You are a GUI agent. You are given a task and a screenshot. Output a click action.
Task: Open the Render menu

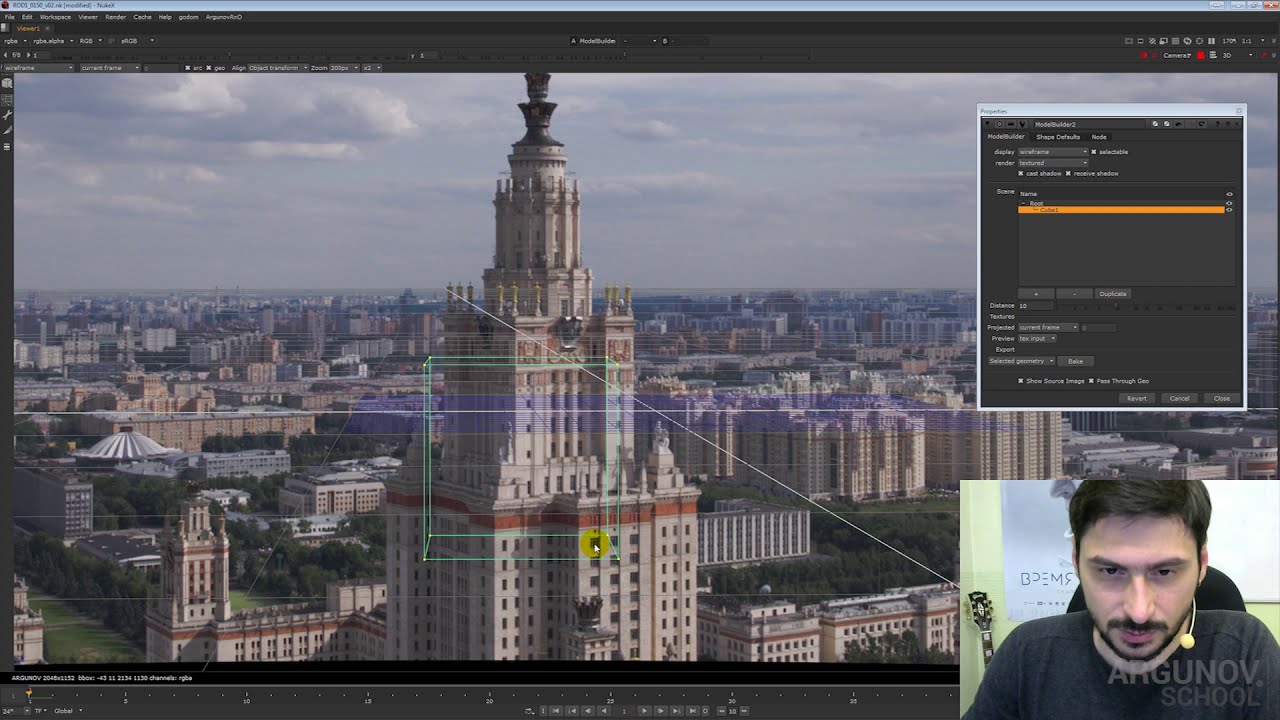point(116,17)
